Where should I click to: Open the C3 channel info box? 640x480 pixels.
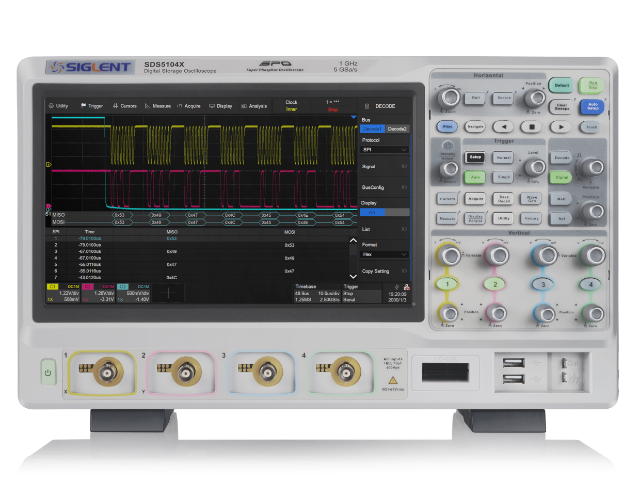click(x=133, y=293)
